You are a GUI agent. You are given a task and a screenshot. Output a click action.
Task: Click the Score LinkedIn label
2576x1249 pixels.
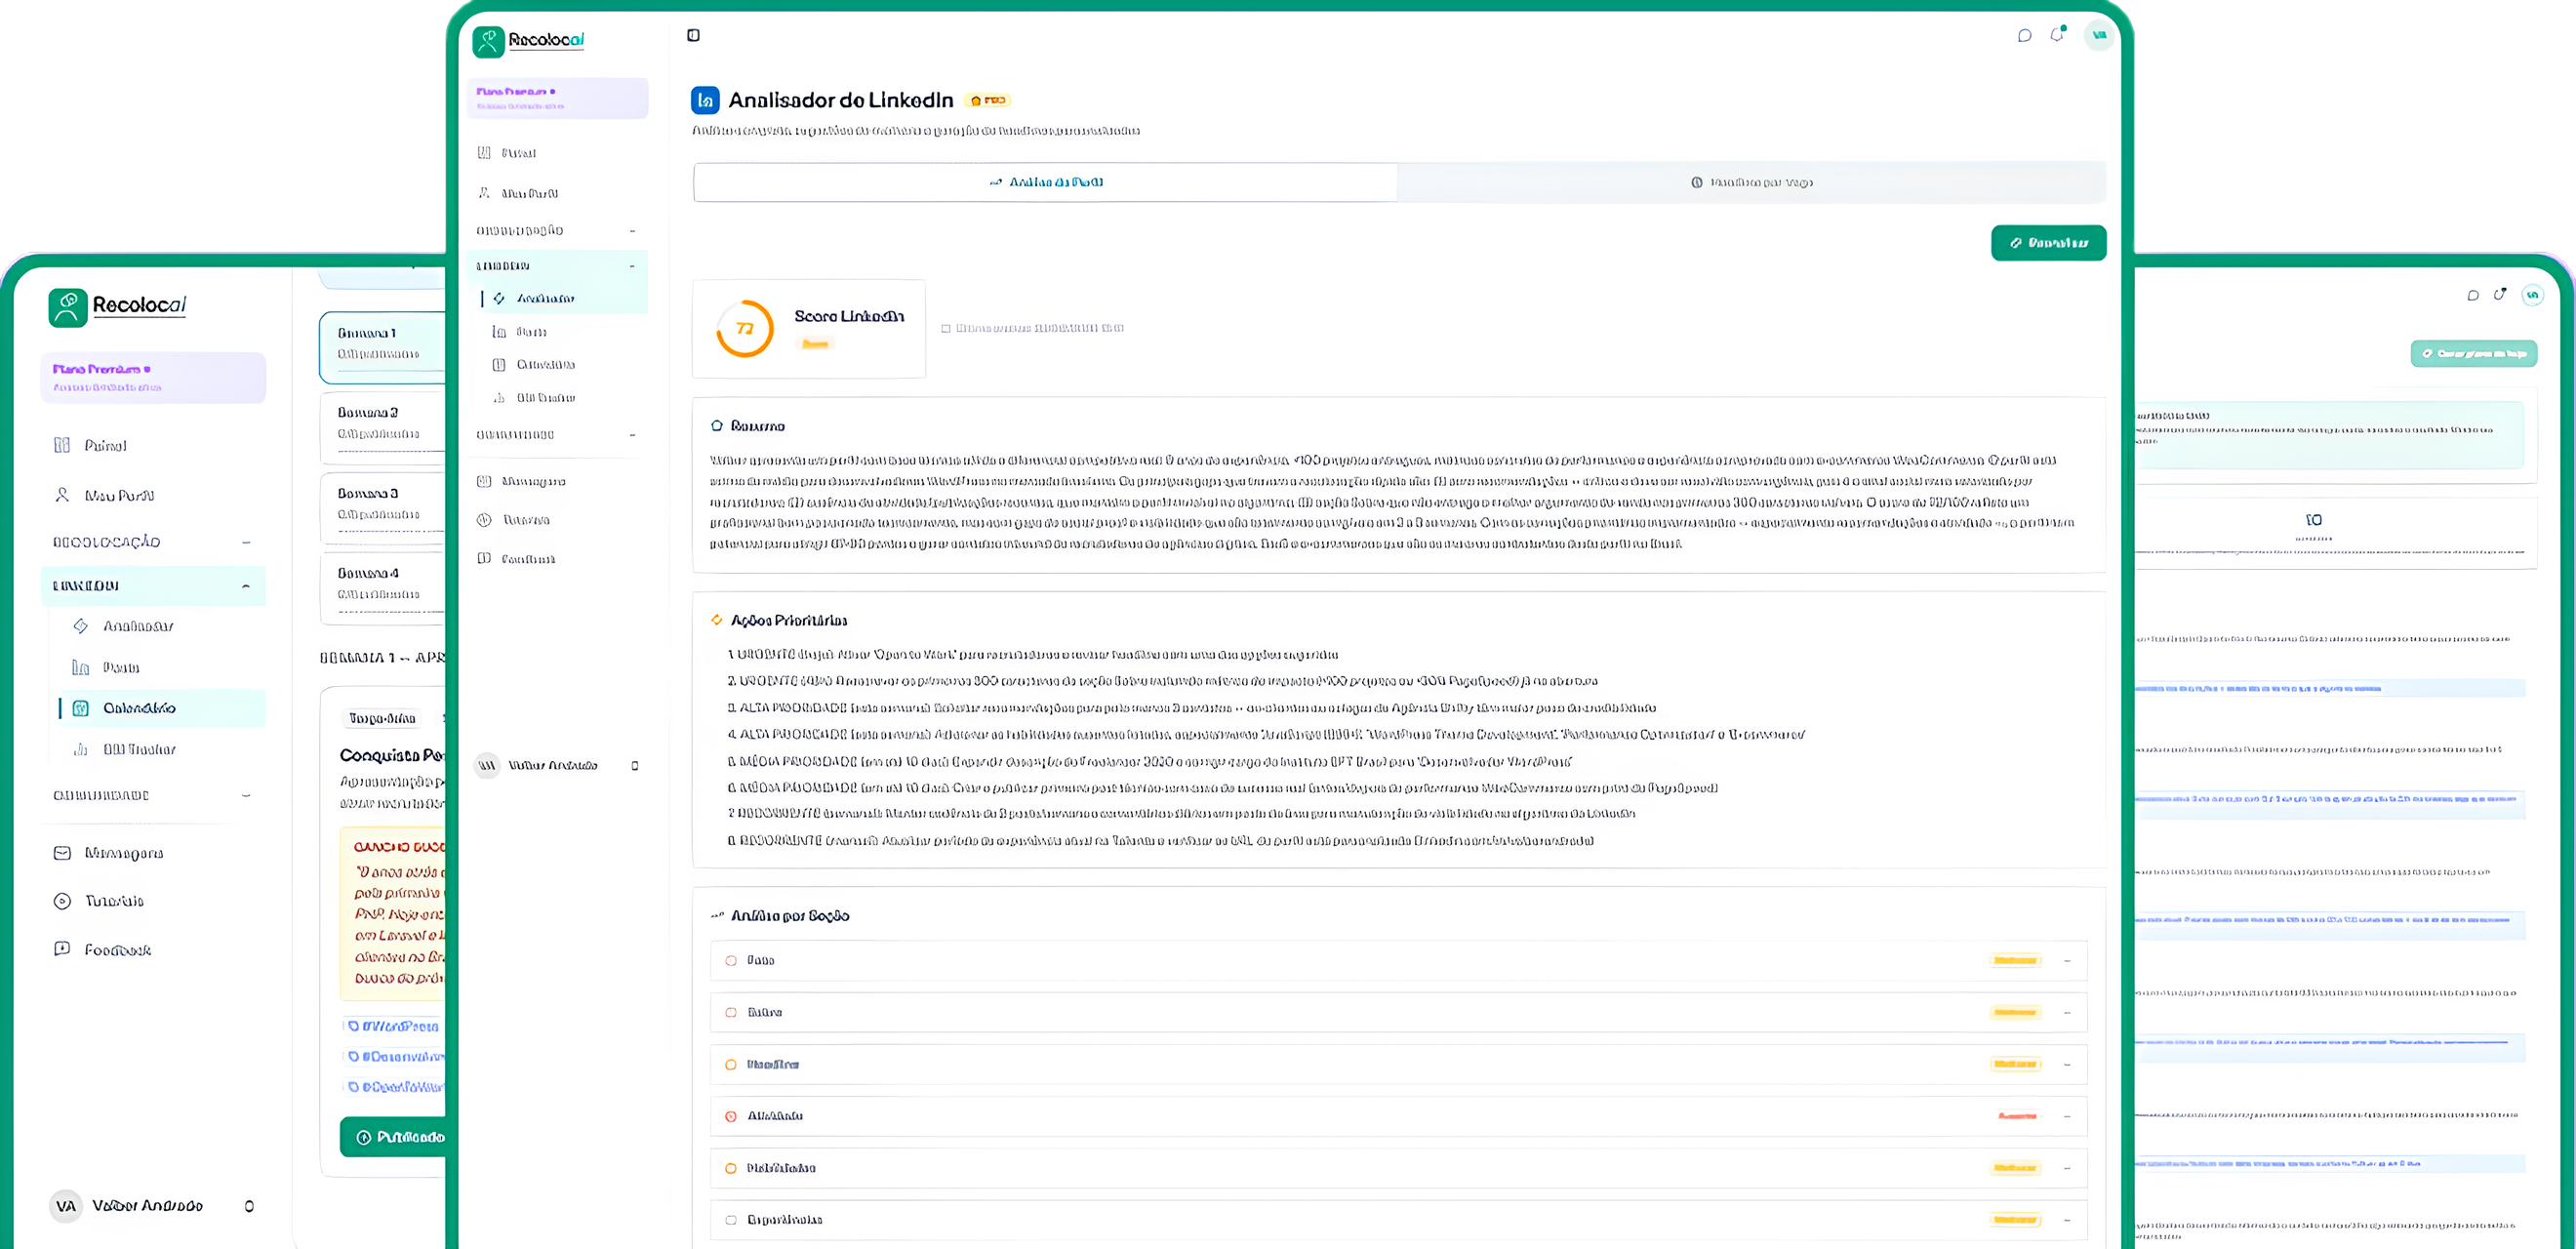tap(849, 316)
